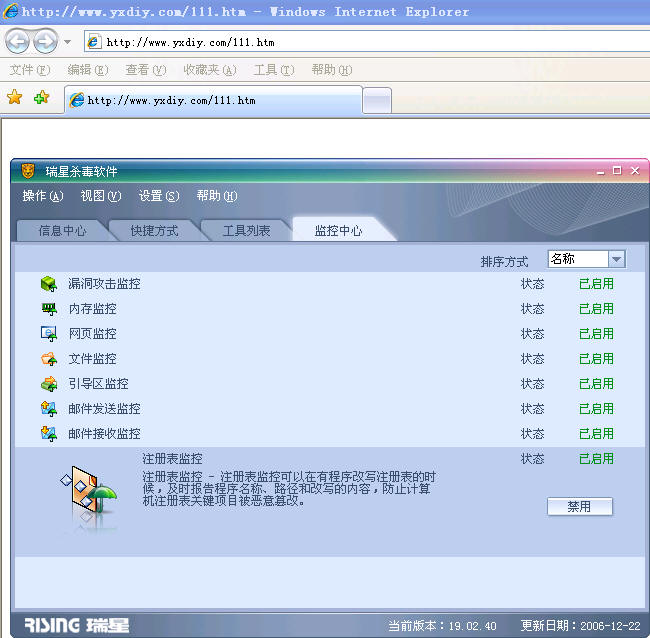Open the 工具(T) menu in Internet Explorer
The height and width of the screenshot is (638, 650).
[274, 70]
